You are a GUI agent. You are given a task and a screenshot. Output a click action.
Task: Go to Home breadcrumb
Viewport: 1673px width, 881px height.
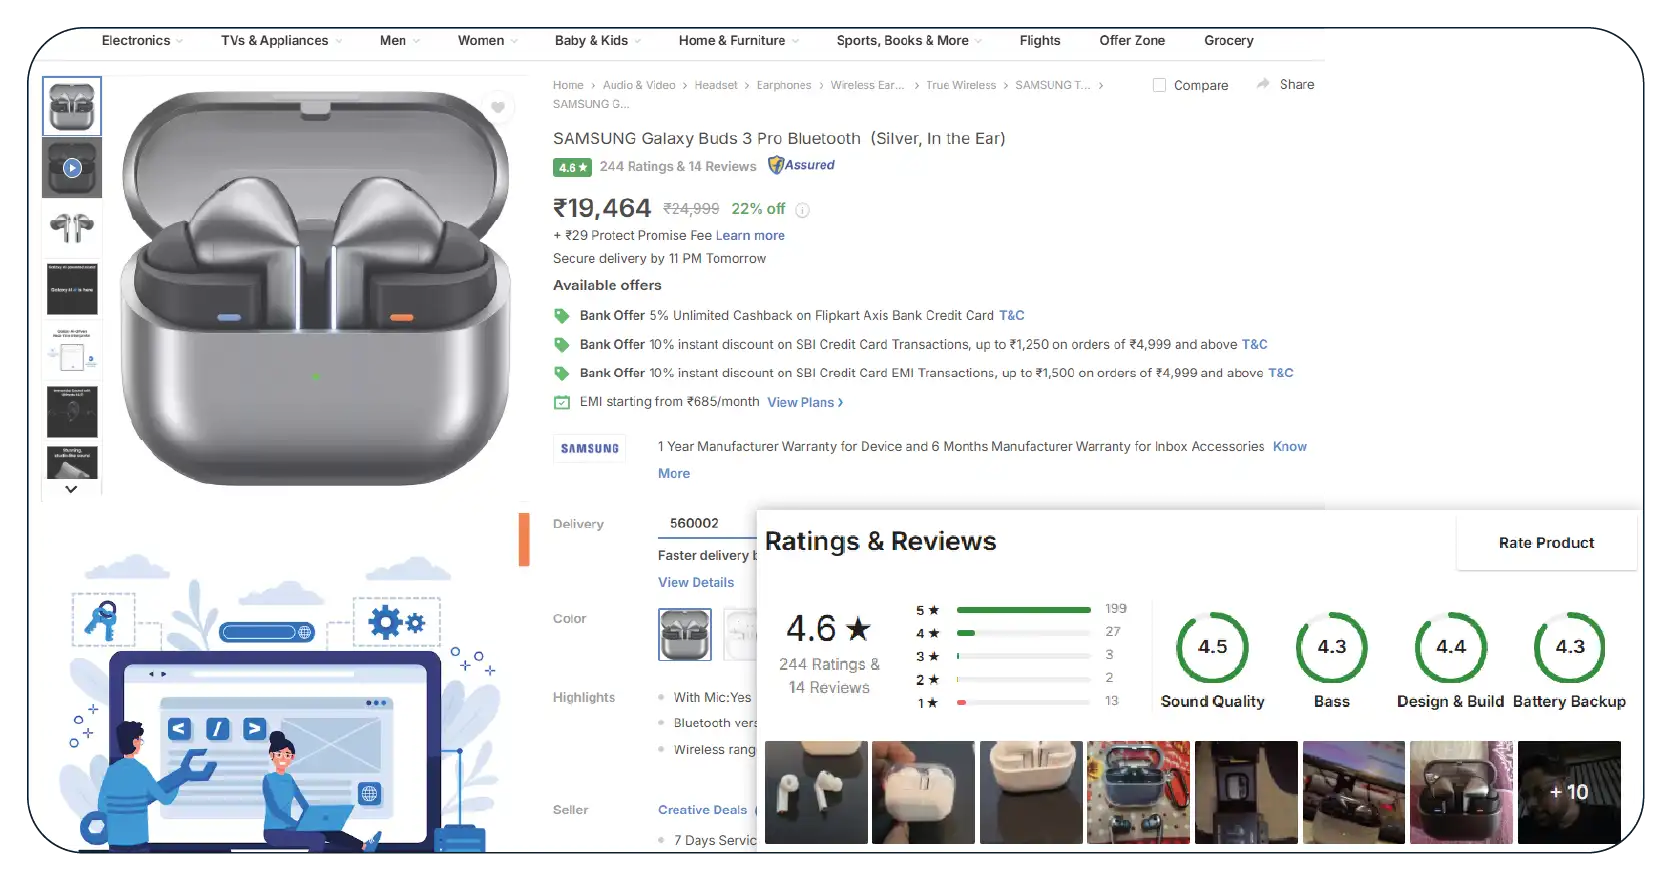[x=568, y=86]
